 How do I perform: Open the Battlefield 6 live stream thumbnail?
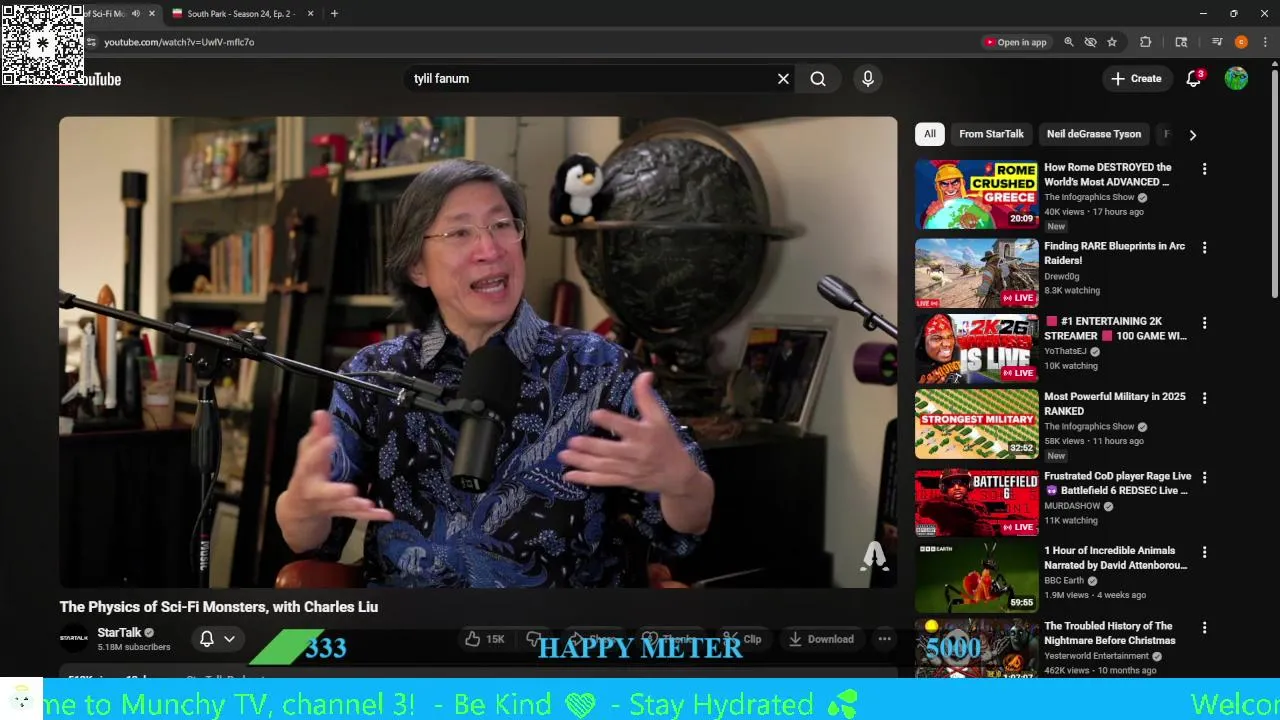pos(976,503)
